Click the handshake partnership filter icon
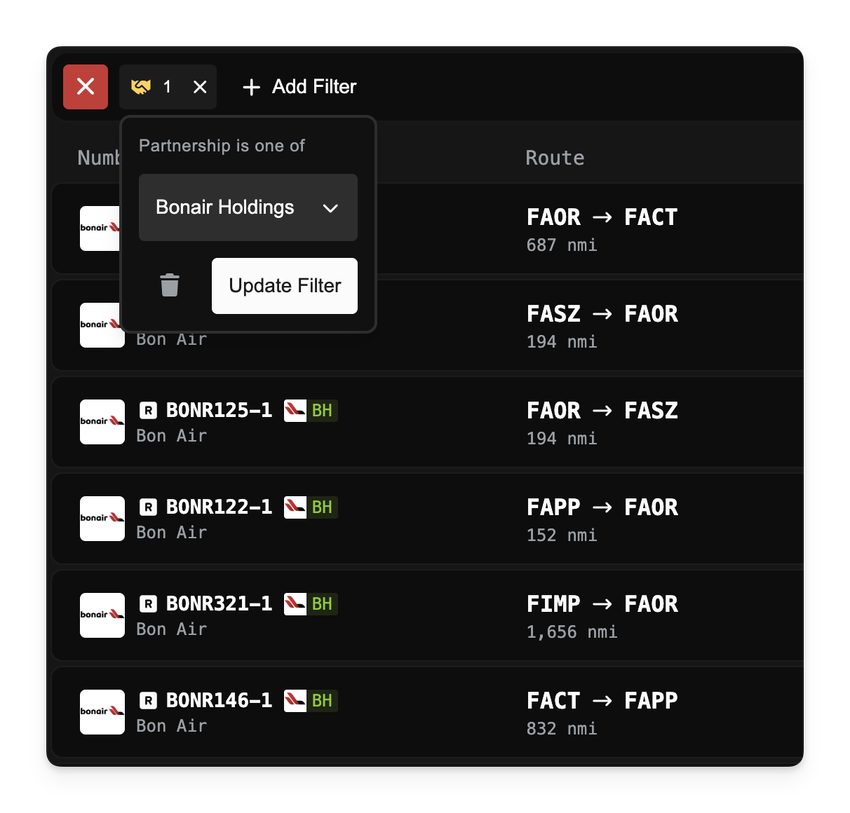 141,87
